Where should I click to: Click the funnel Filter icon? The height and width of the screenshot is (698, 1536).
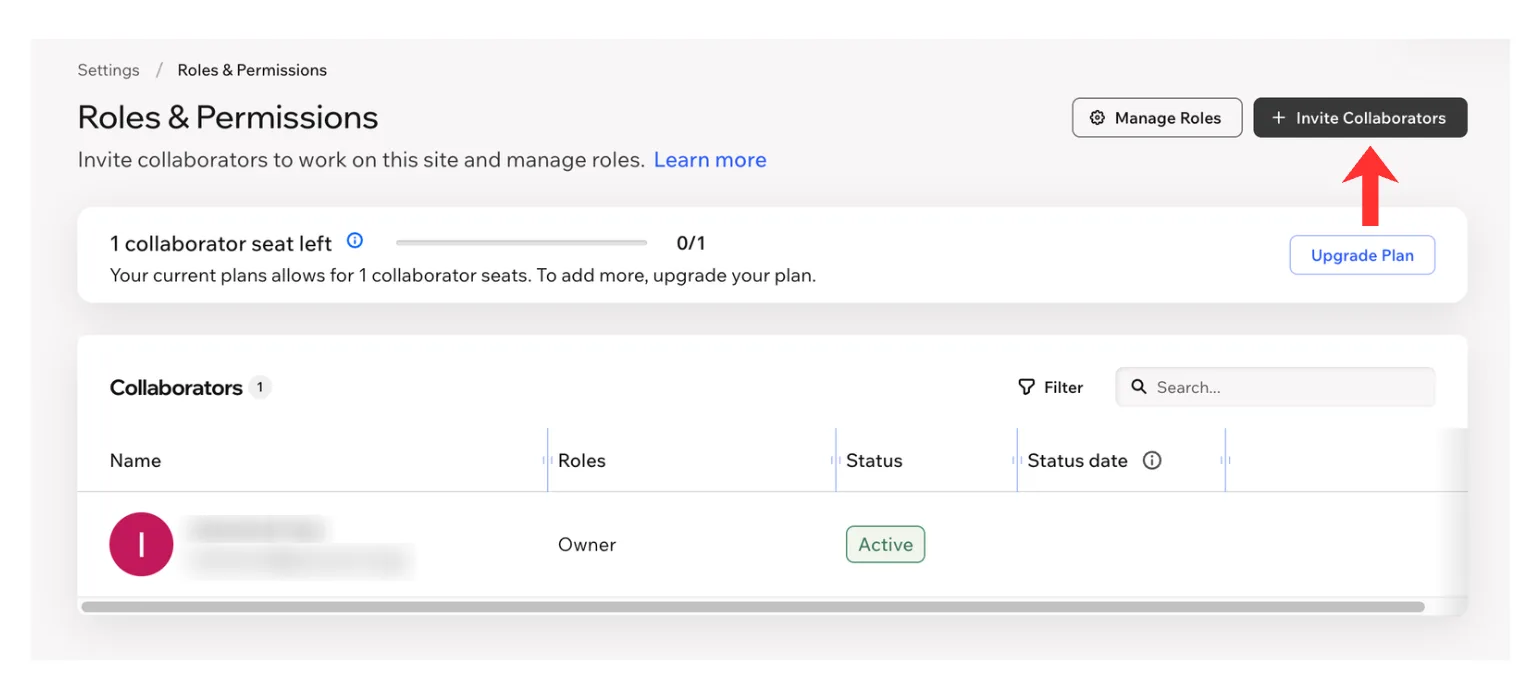click(1026, 387)
